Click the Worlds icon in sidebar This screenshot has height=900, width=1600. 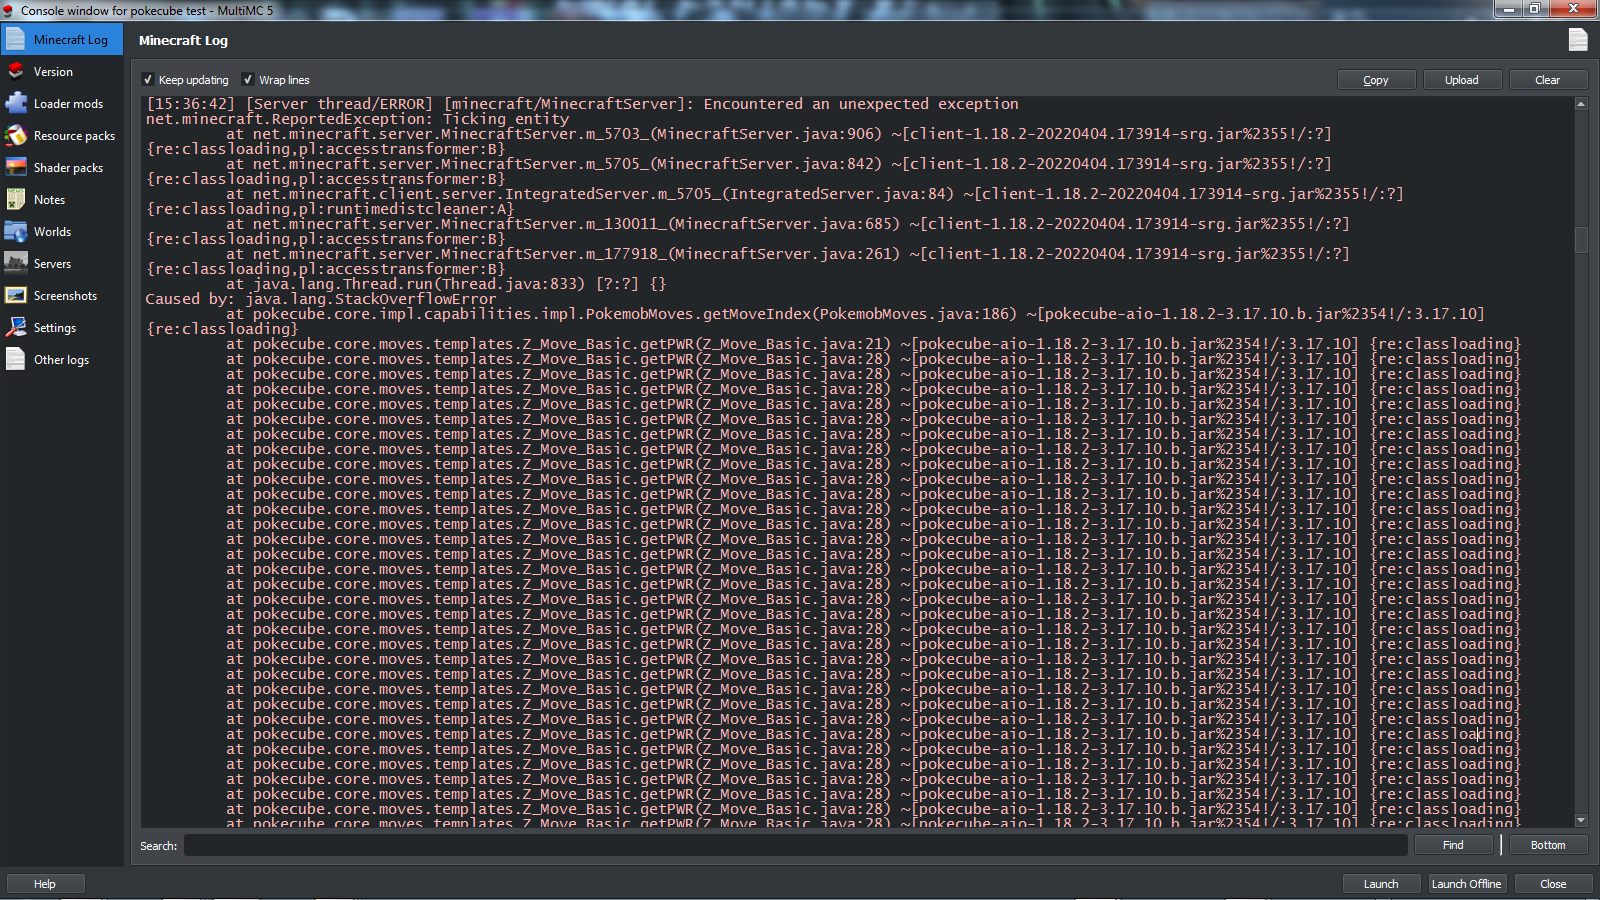point(16,232)
